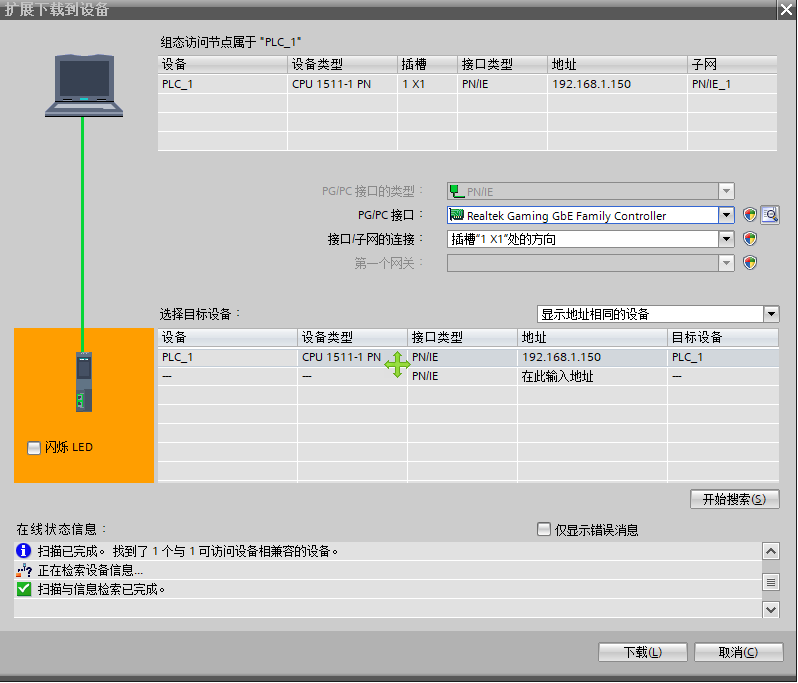Click the PLC CPU module icon
798x683 pixels.
tap(84, 382)
